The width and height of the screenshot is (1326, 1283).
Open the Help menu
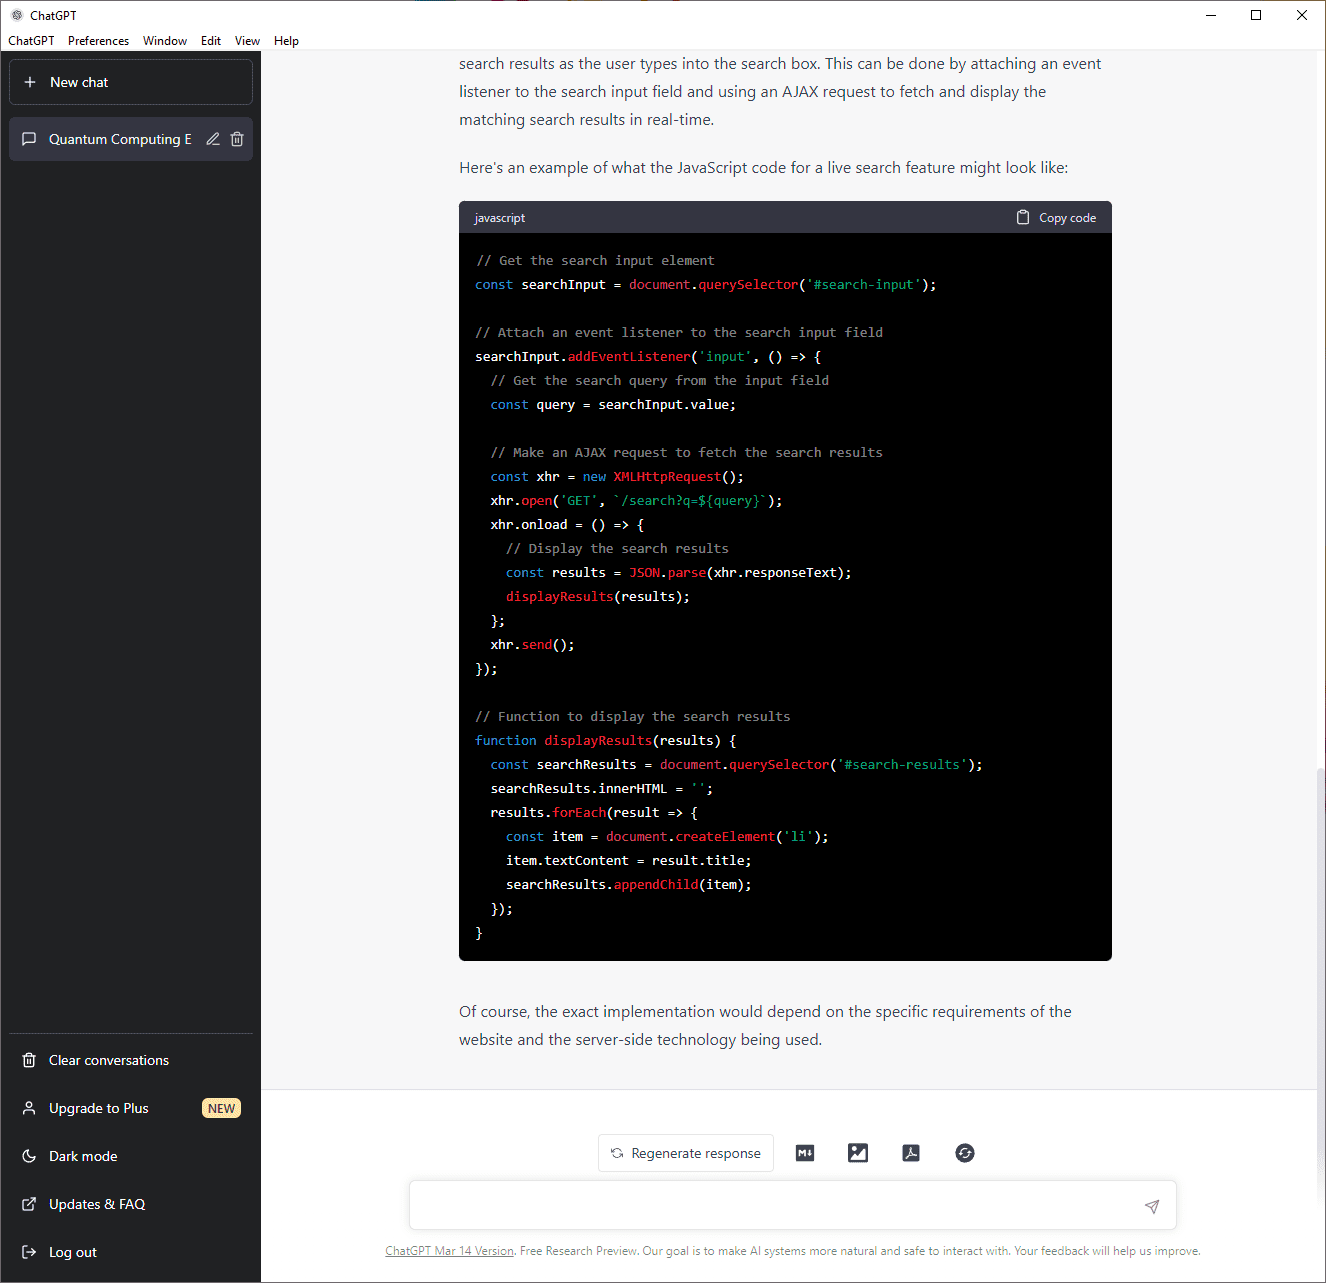[x=286, y=41]
